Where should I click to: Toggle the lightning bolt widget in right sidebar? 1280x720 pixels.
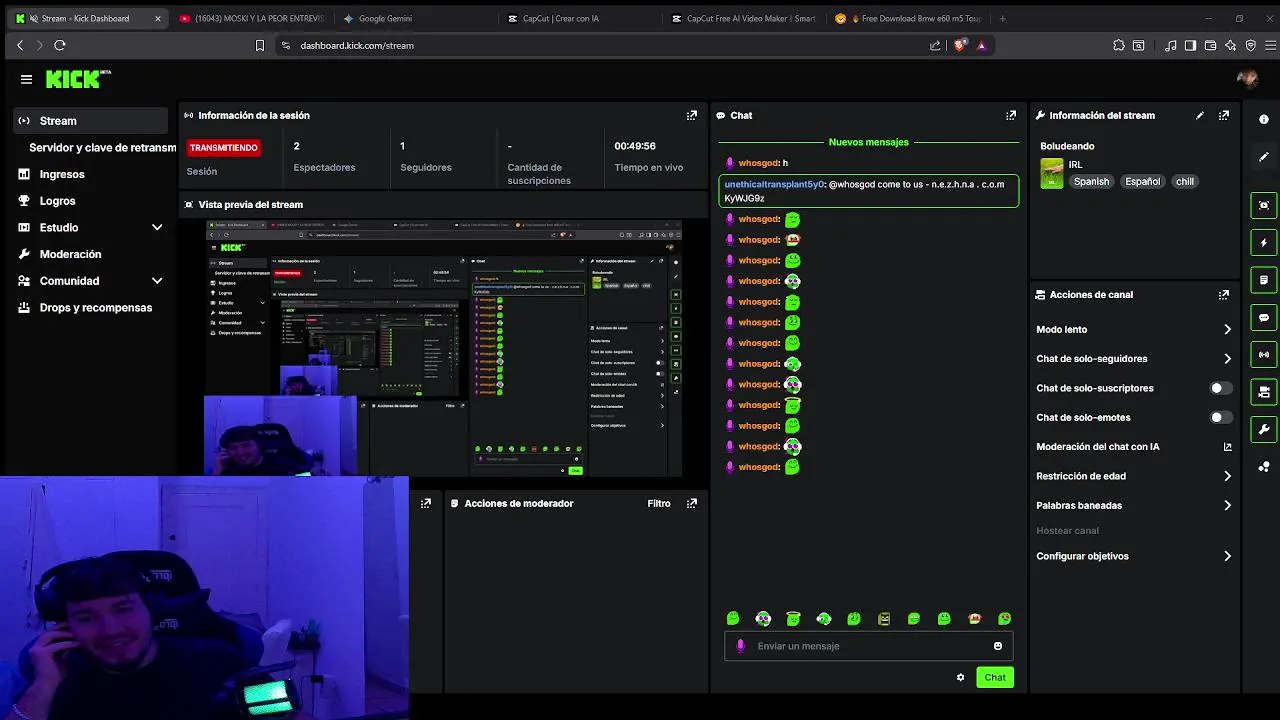[1264, 242]
